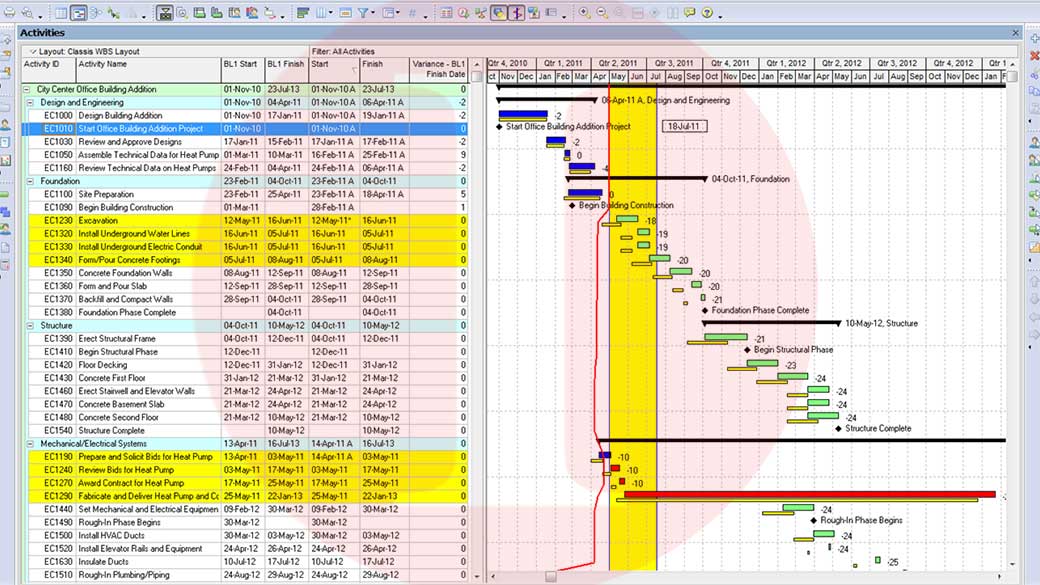Viewport: 1040px width, 585px height.
Task: Sort by the BL1 Finish column header
Action: (287, 70)
